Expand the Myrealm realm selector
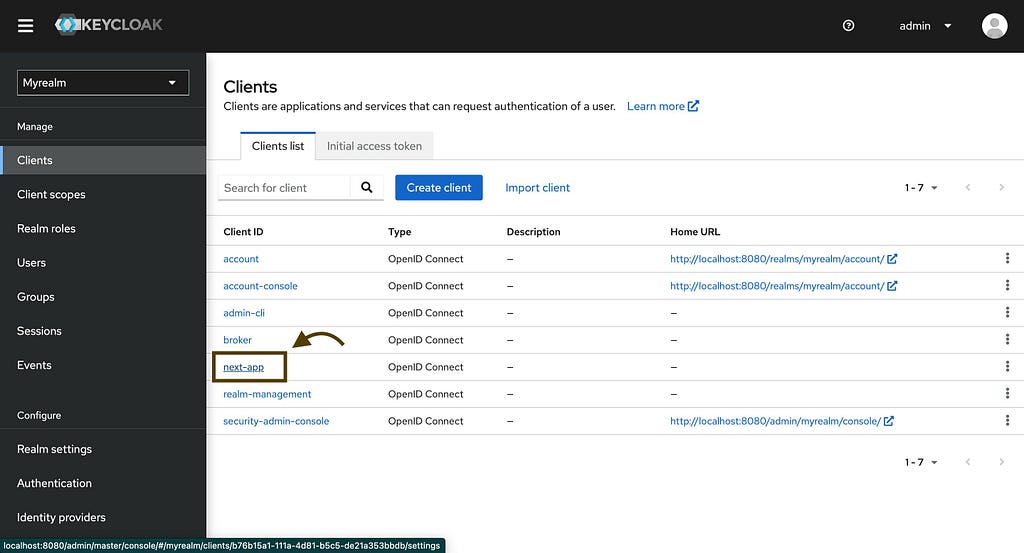The height and width of the screenshot is (553, 1024). (102, 83)
